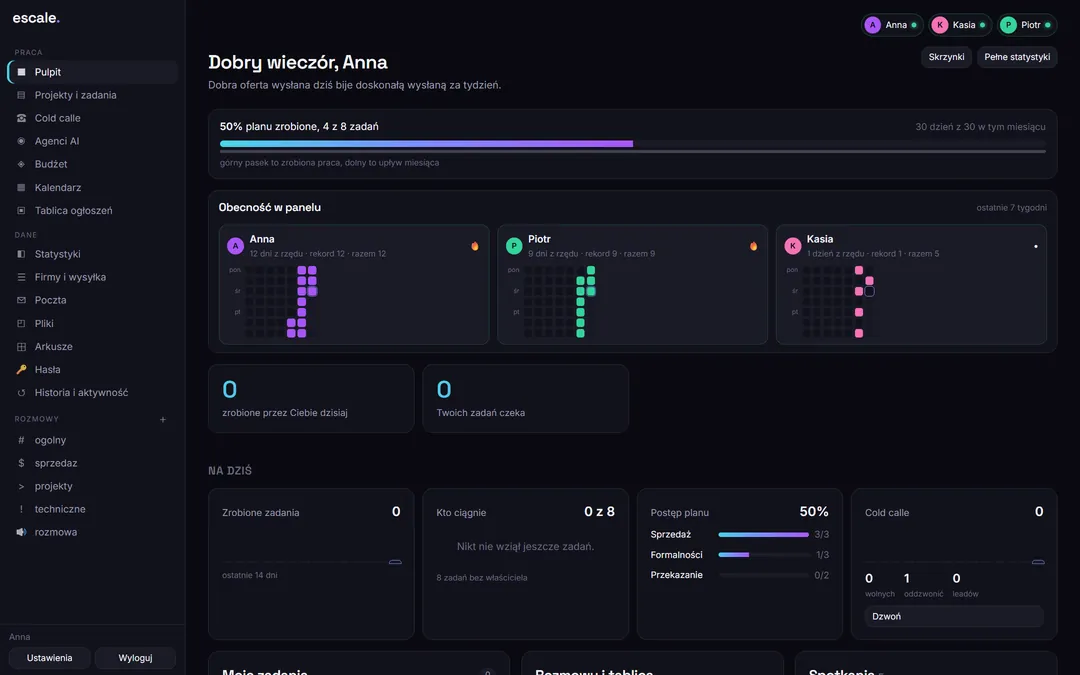Click the Dzwoń button
The height and width of the screenshot is (675, 1080).
(x=954, y=616)
